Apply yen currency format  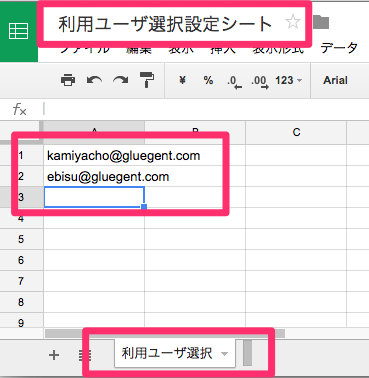(x=182, y=80)
